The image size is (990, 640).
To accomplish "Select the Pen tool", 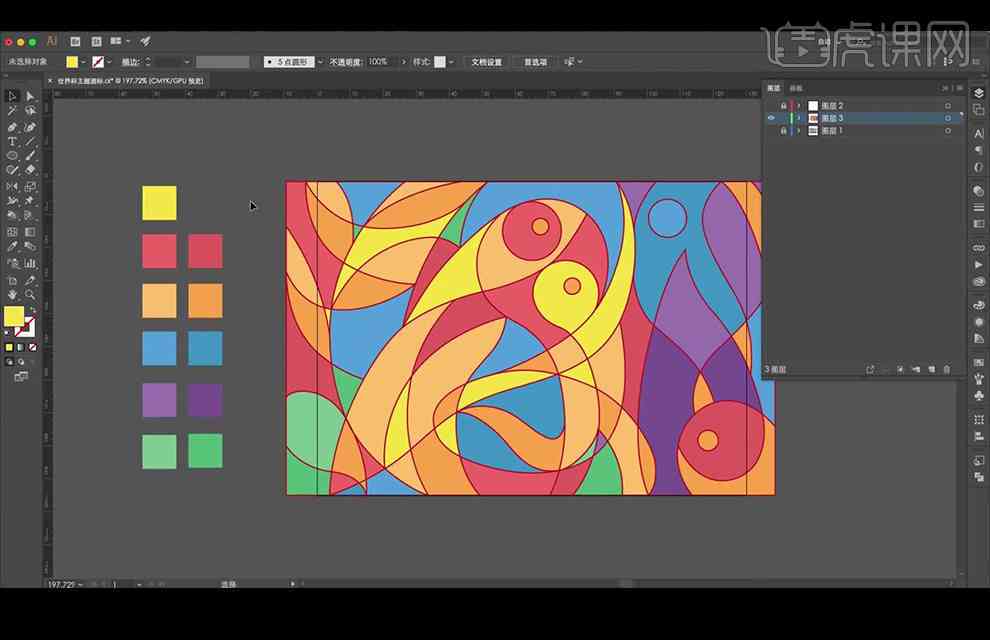I will pyautogui.click(x=12, y=127).
